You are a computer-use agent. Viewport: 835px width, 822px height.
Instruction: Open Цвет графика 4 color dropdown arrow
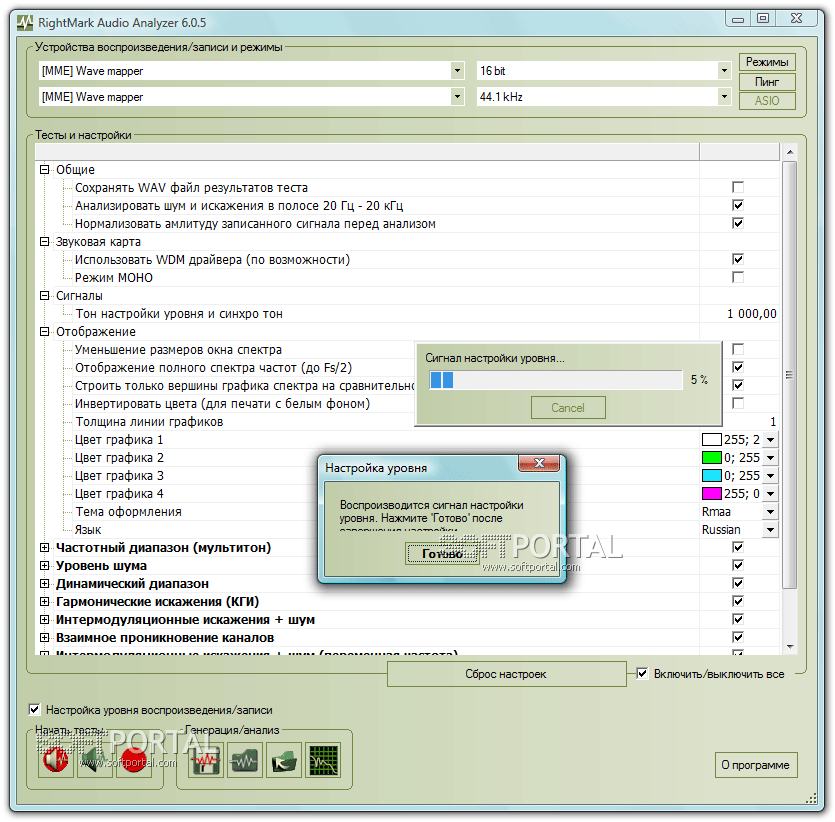(771, 494)
